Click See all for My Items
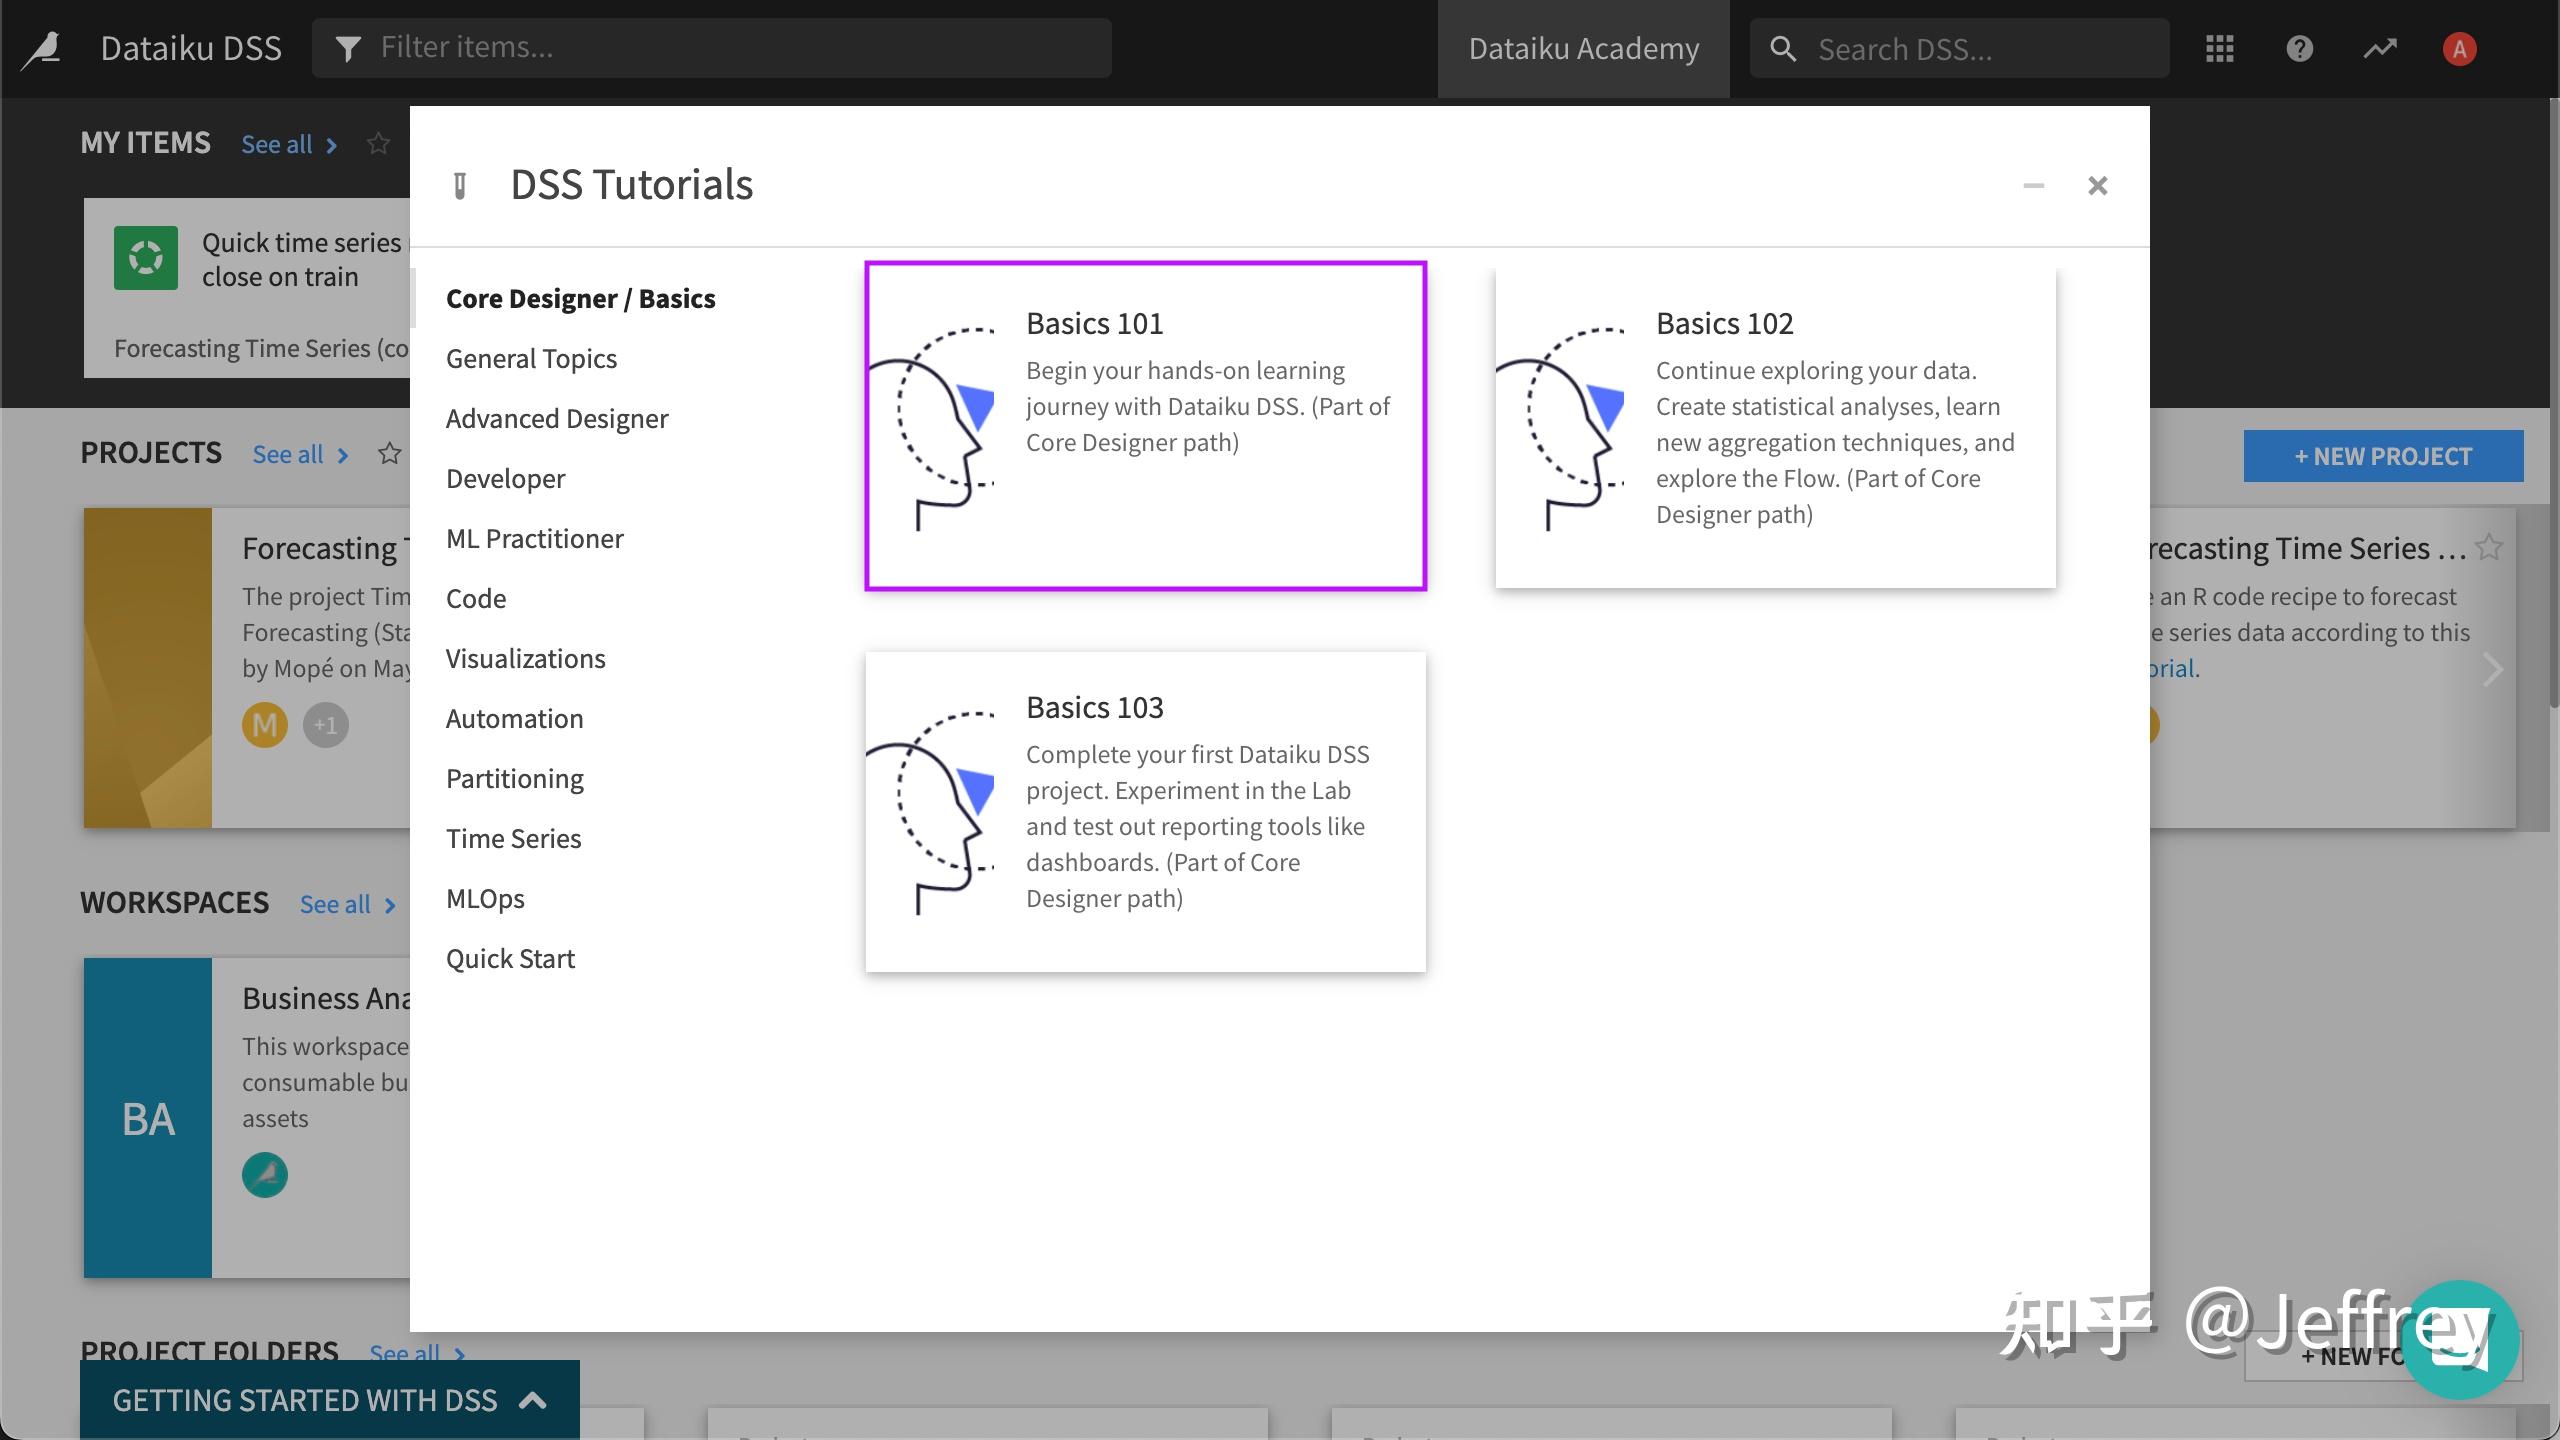Screen dimensions: 2560x1440 pos(289,145)
